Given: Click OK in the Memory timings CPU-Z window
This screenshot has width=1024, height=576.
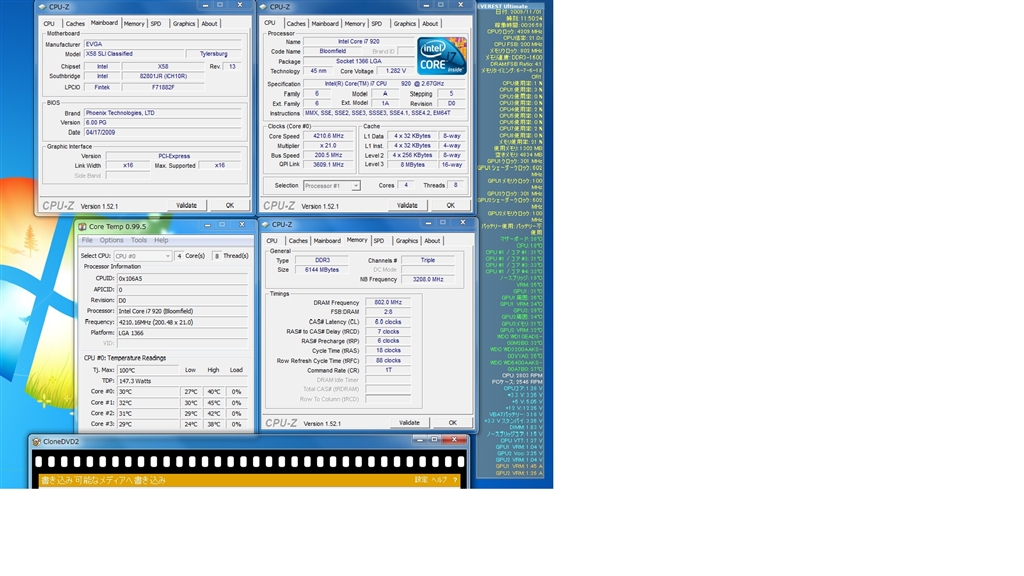Looking at the screenshot, I should point(453,423).
